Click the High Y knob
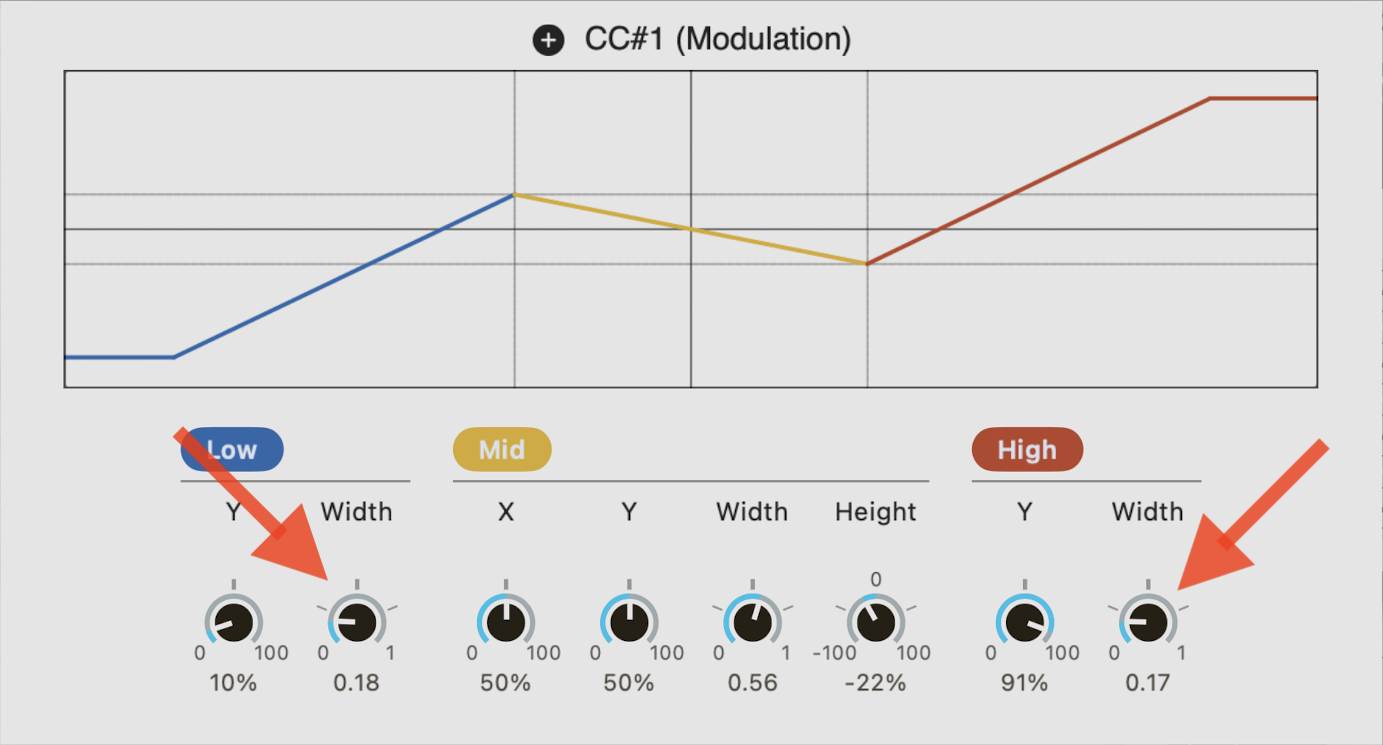Viewport: 1383px width, 745px height. pyautogui.click(x=1025, y=622)
